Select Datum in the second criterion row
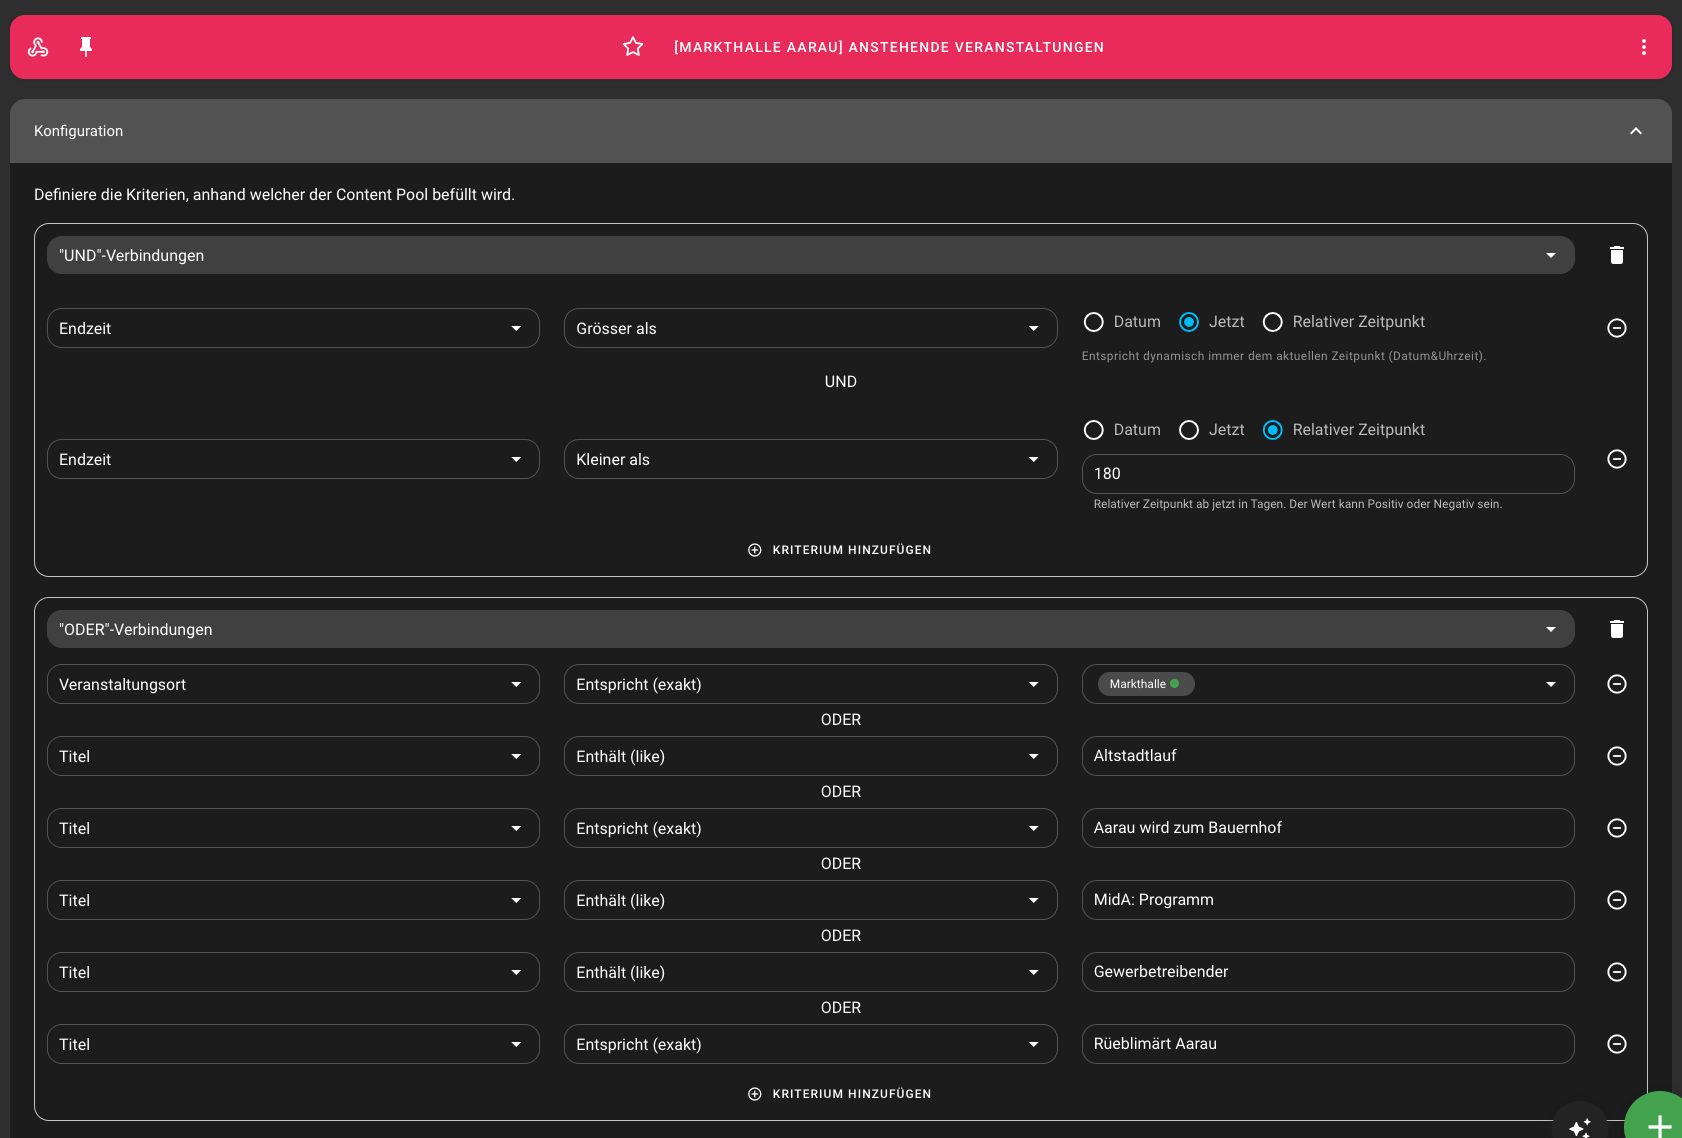The height and width of the screenshot is (1138, 1682). [x=1093, y=429]
